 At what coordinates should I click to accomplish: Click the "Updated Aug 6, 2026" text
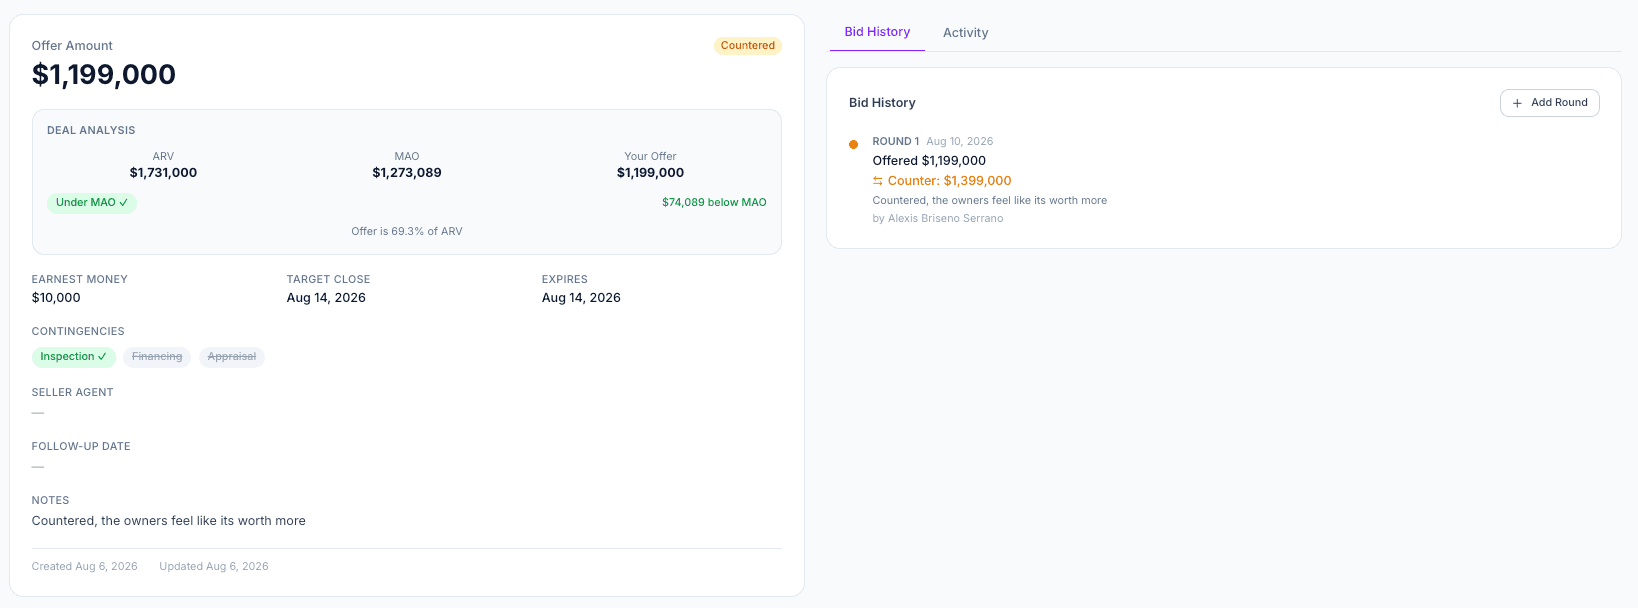pos(214,567)
